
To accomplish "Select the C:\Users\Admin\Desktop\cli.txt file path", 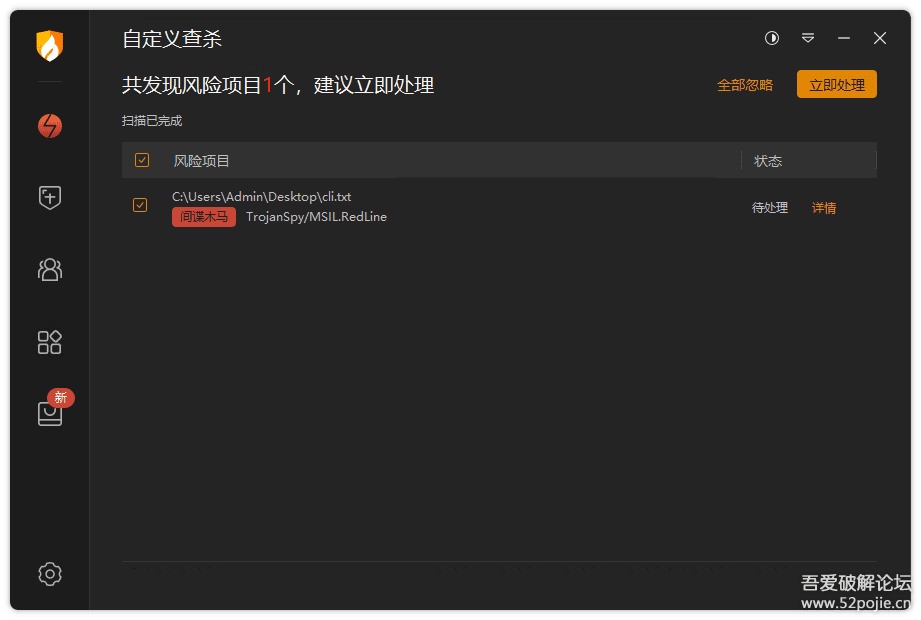I will tap(262, 197).
